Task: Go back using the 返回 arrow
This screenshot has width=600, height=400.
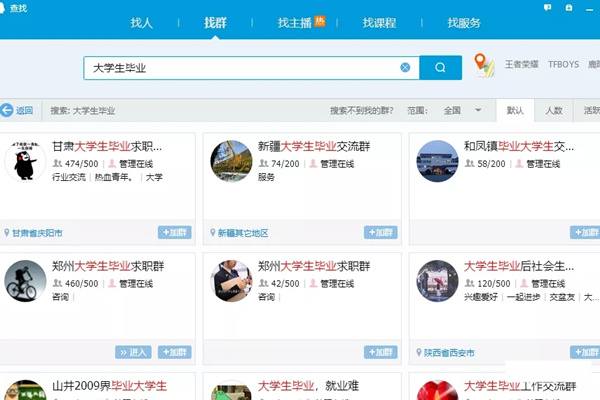Action: tap(17, 111)
